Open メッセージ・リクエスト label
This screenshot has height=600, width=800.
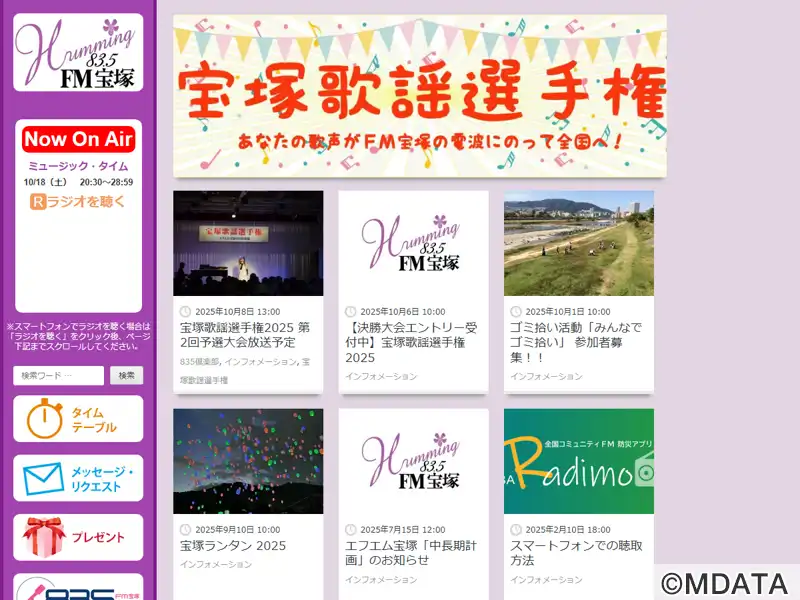102,479
